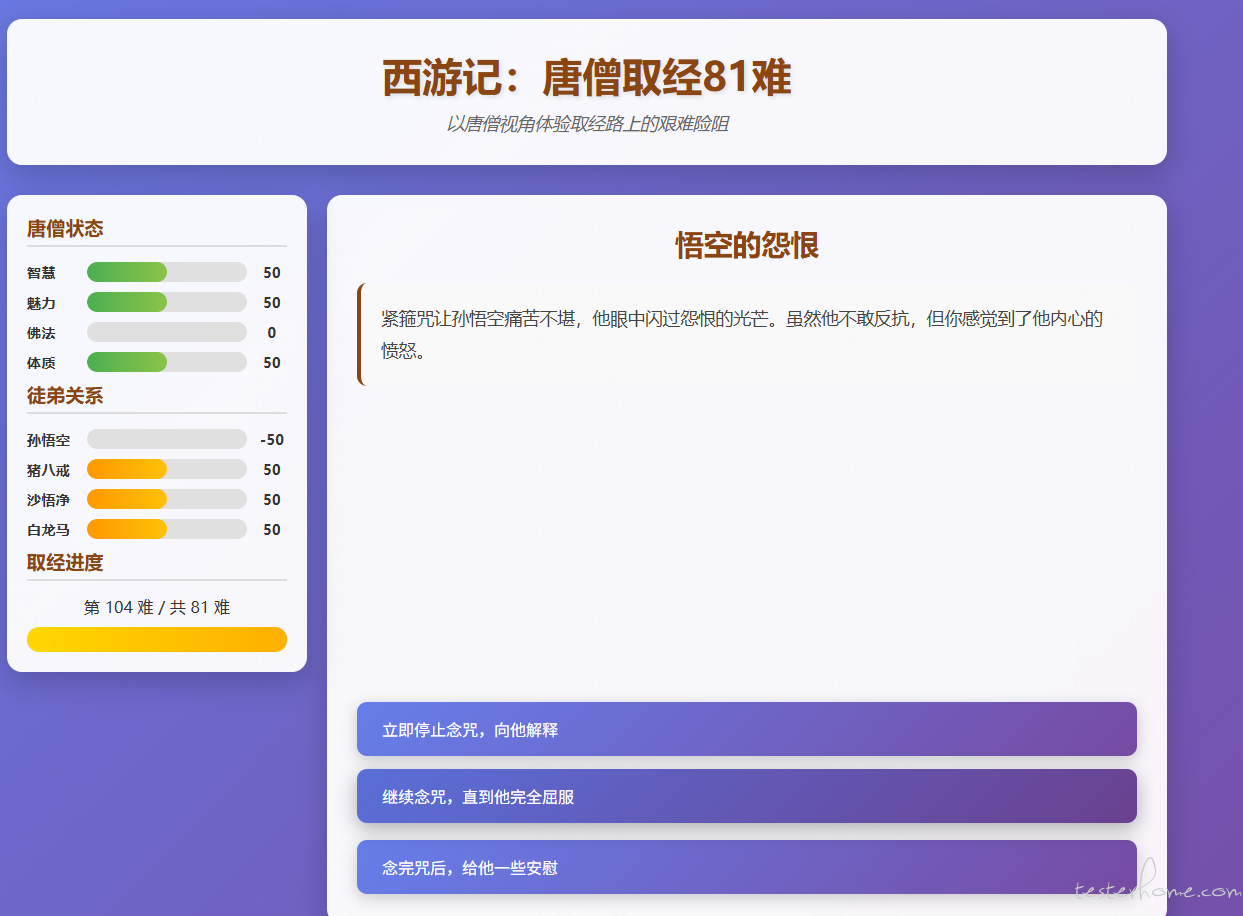Click the 智慧 stat progress bar

coord(167,272)
